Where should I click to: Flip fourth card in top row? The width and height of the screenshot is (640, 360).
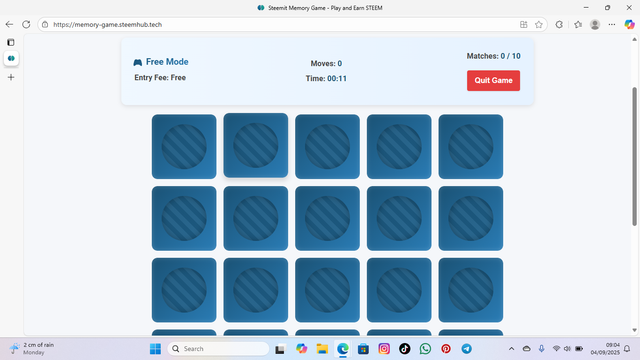(399, 147)
